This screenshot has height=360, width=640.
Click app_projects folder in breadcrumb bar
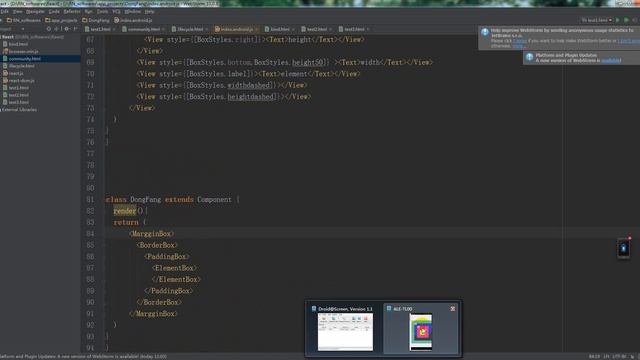pos(61,20)
